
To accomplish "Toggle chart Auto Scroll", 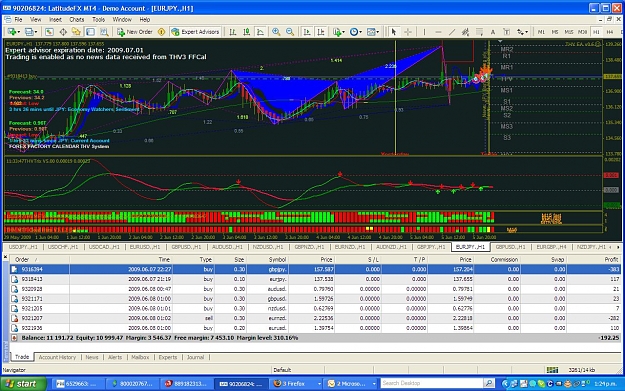I will point(307,32).
